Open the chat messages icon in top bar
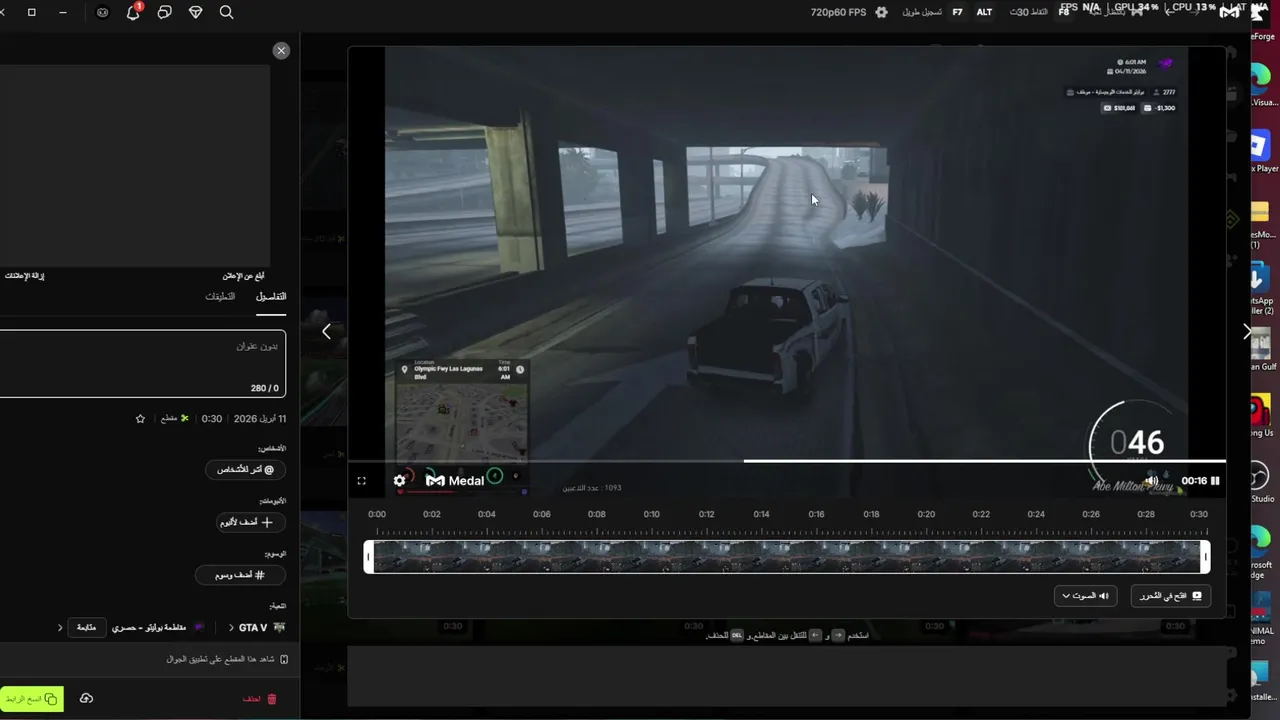 [165, 12]
